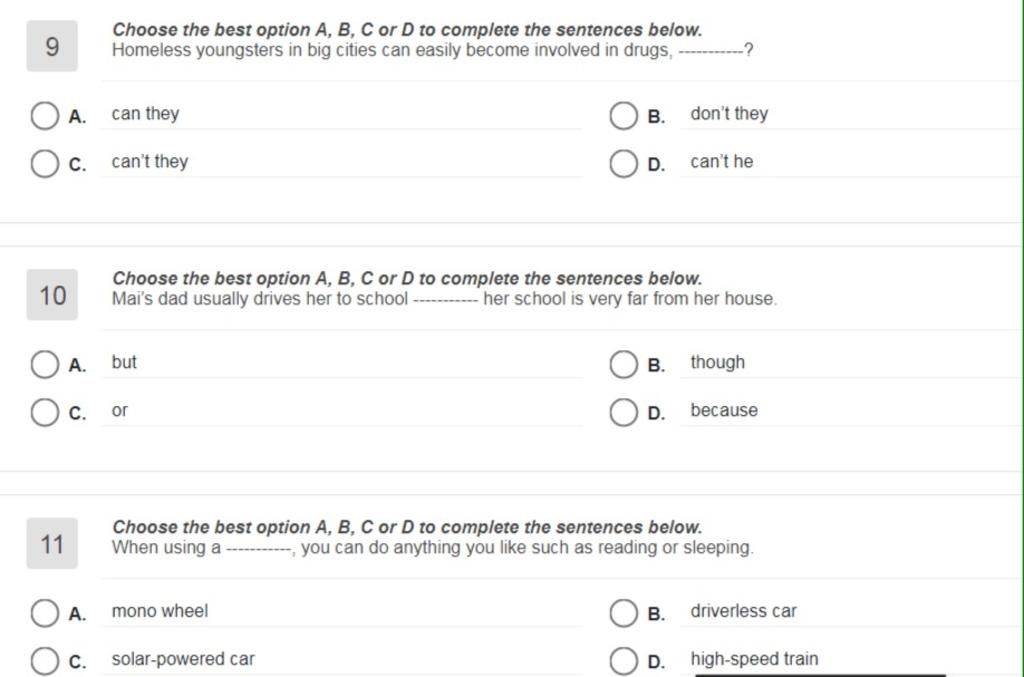Click the 'because' answer text
The image size is (1024, 677).
[724, 410]
